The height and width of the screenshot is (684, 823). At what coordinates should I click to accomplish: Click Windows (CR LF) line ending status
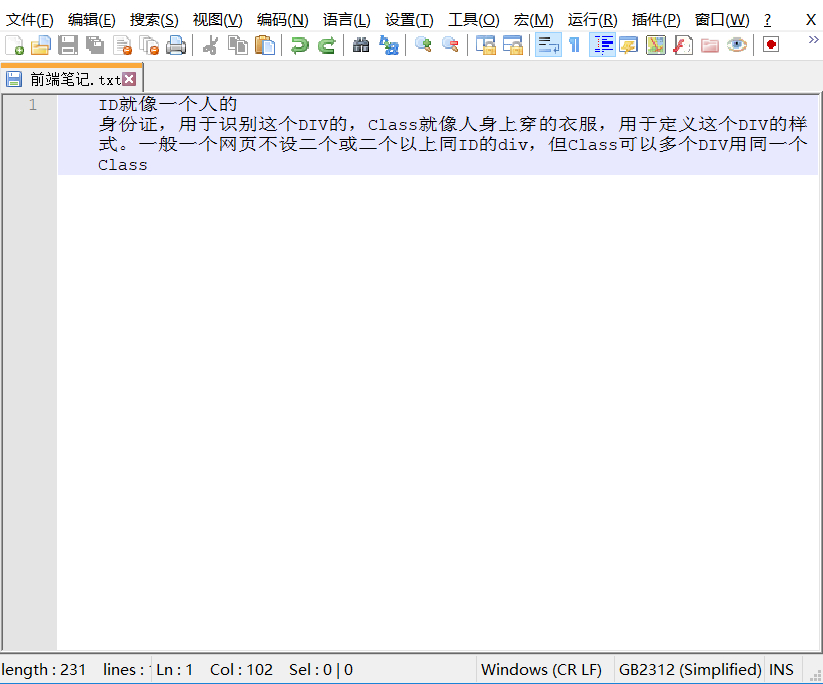[541, 670]
